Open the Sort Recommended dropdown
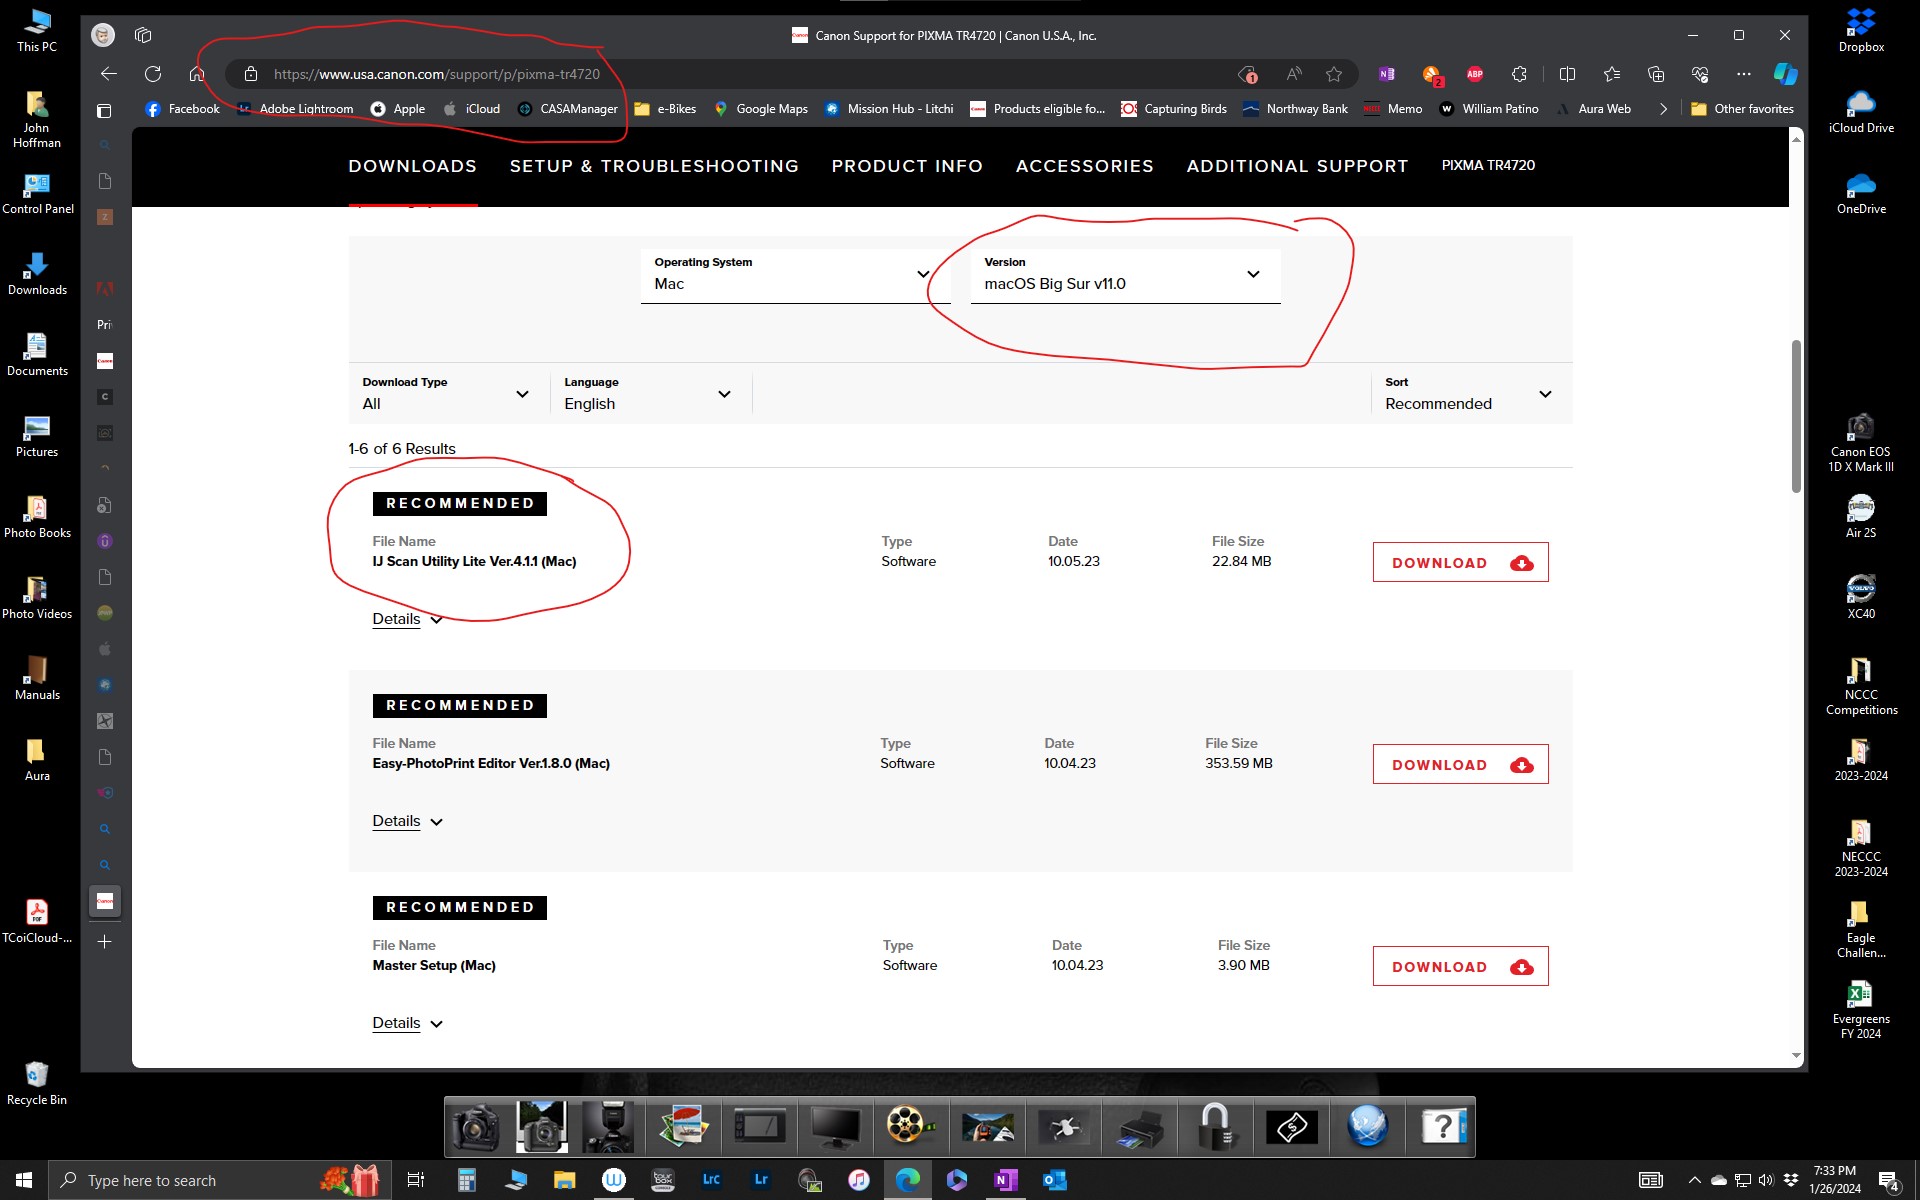Viewport: 1920px width, 1200px height. (1467, 395)
